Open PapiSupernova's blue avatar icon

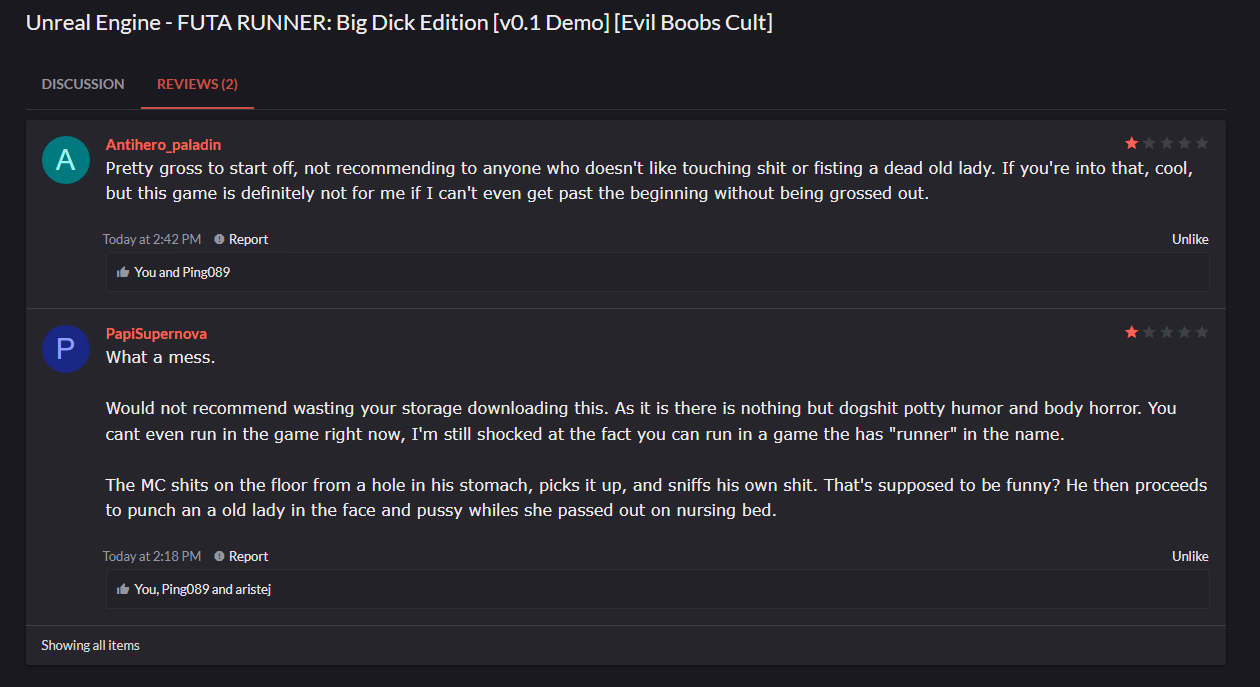tap(66, 348)
